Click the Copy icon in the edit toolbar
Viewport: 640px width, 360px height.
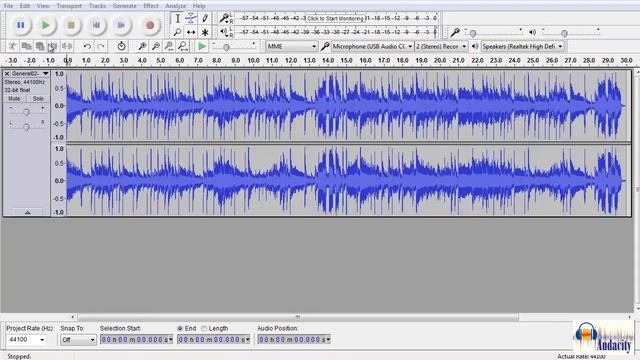27,46
